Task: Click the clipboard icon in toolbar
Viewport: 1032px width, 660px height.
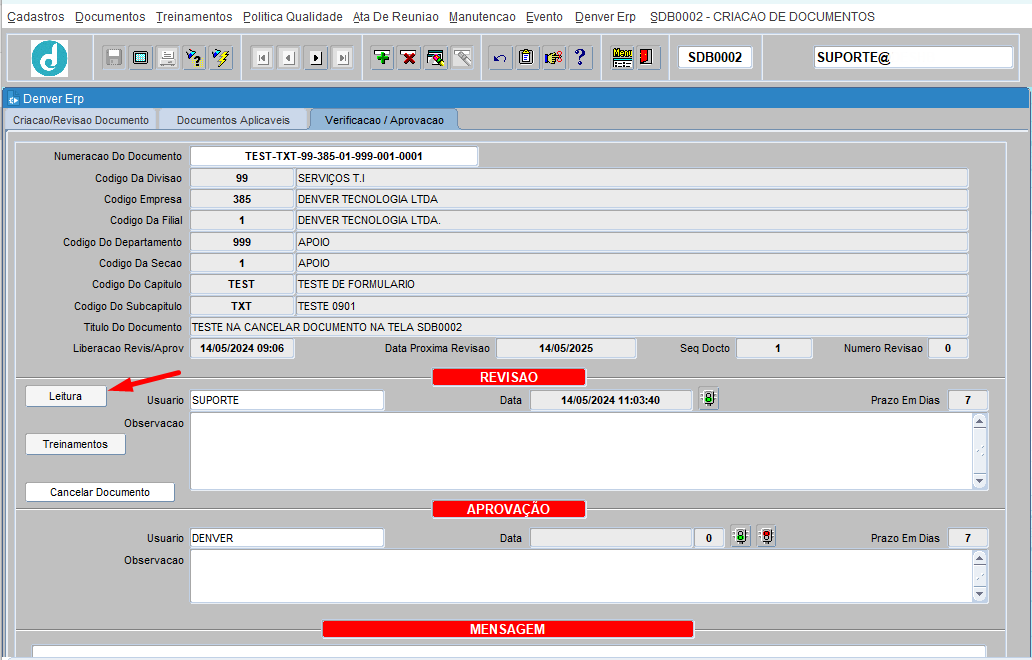Action: [526, 58]
